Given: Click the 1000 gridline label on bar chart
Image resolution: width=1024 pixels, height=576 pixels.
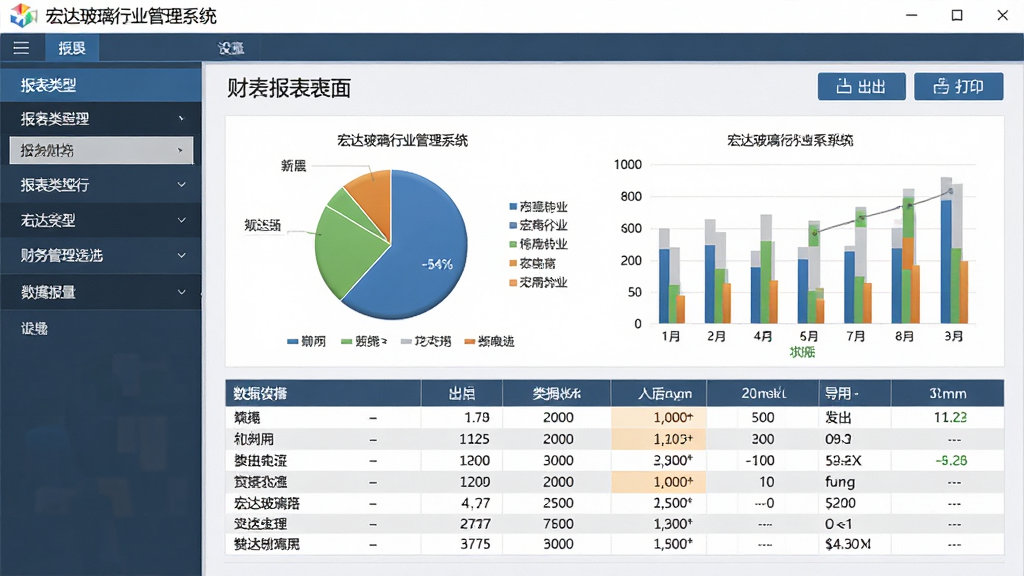Looking at the screenshot, I should [628, 165].
